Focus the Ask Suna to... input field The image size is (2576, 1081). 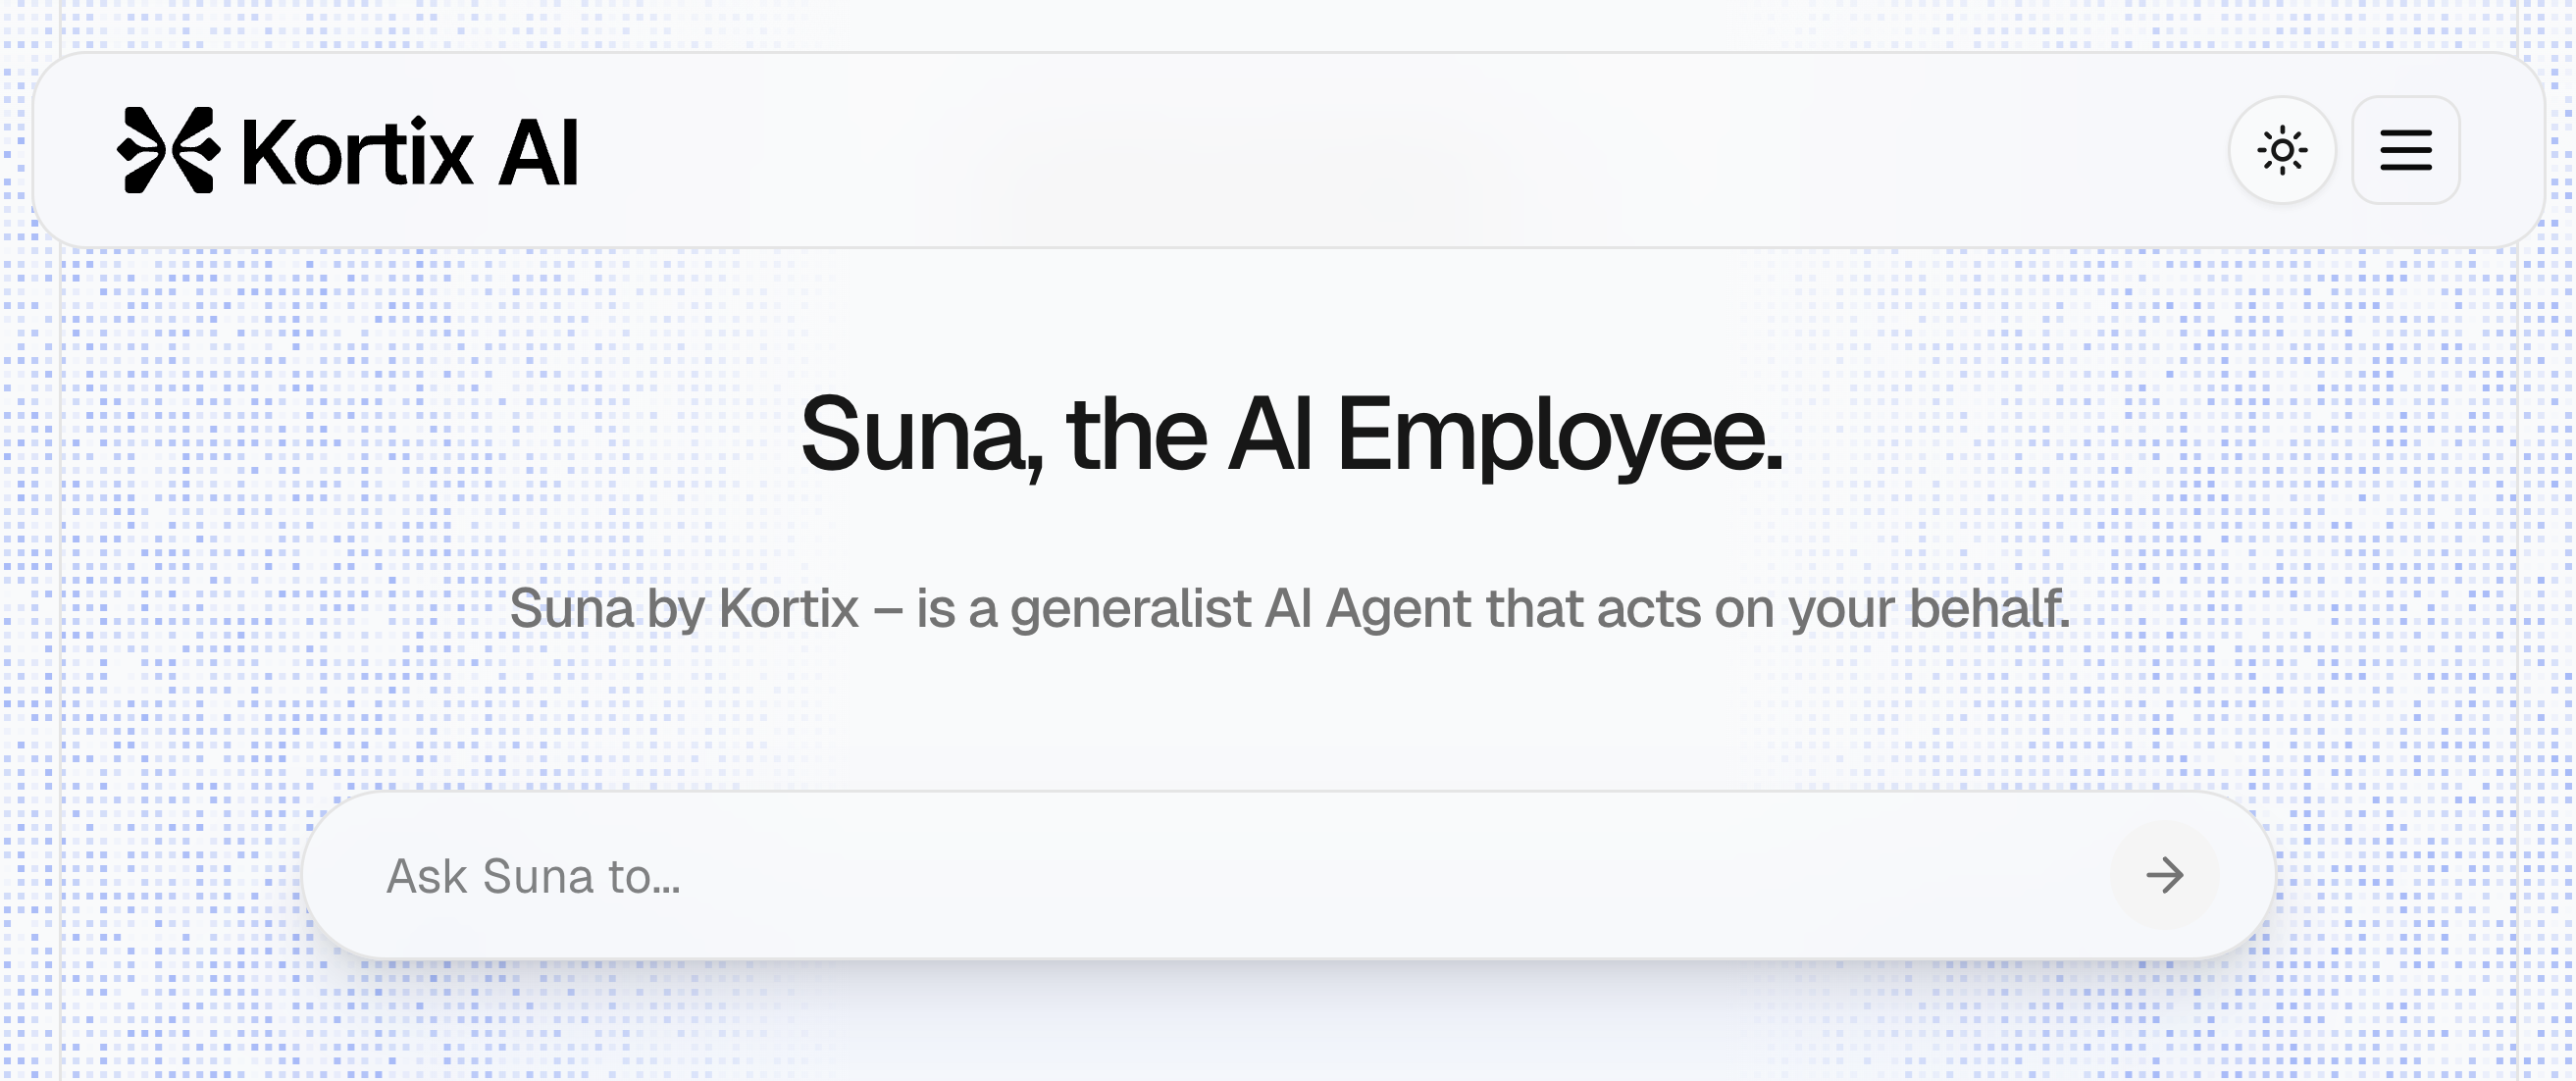(1240, 876)
